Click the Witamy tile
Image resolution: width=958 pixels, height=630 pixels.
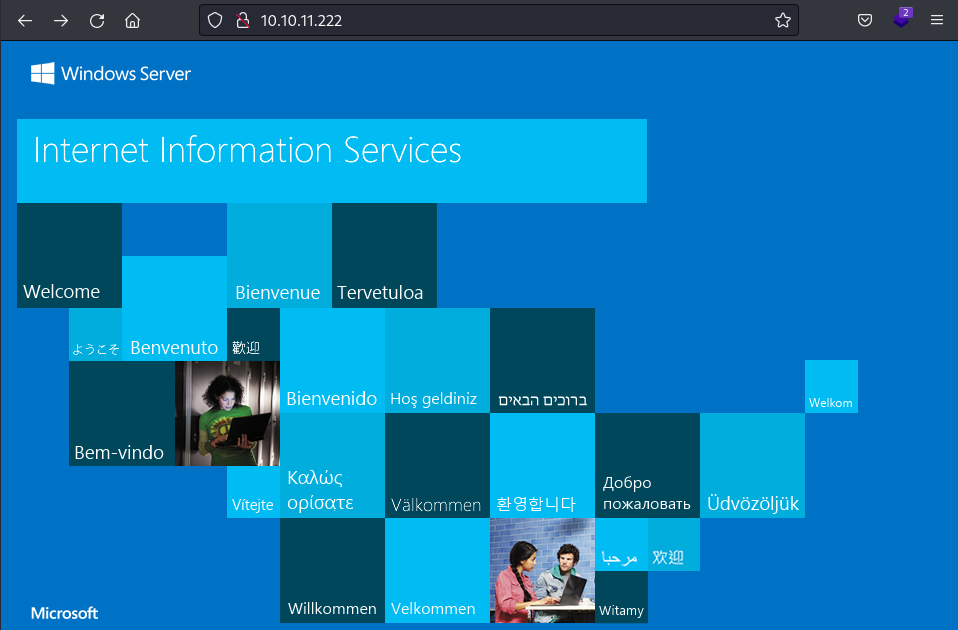pos(621,597)
